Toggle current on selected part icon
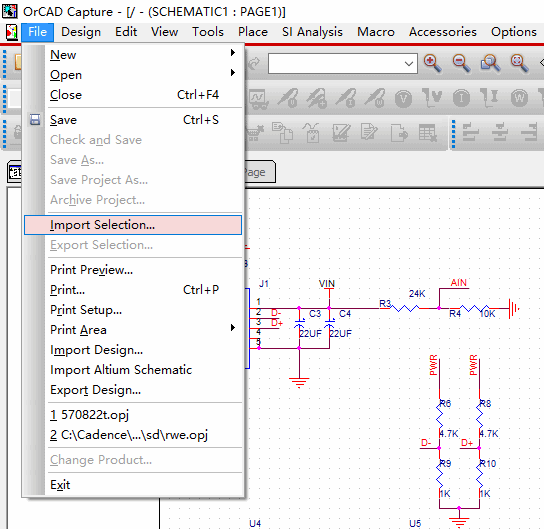The image size is (544, 529). click(489, 98)
